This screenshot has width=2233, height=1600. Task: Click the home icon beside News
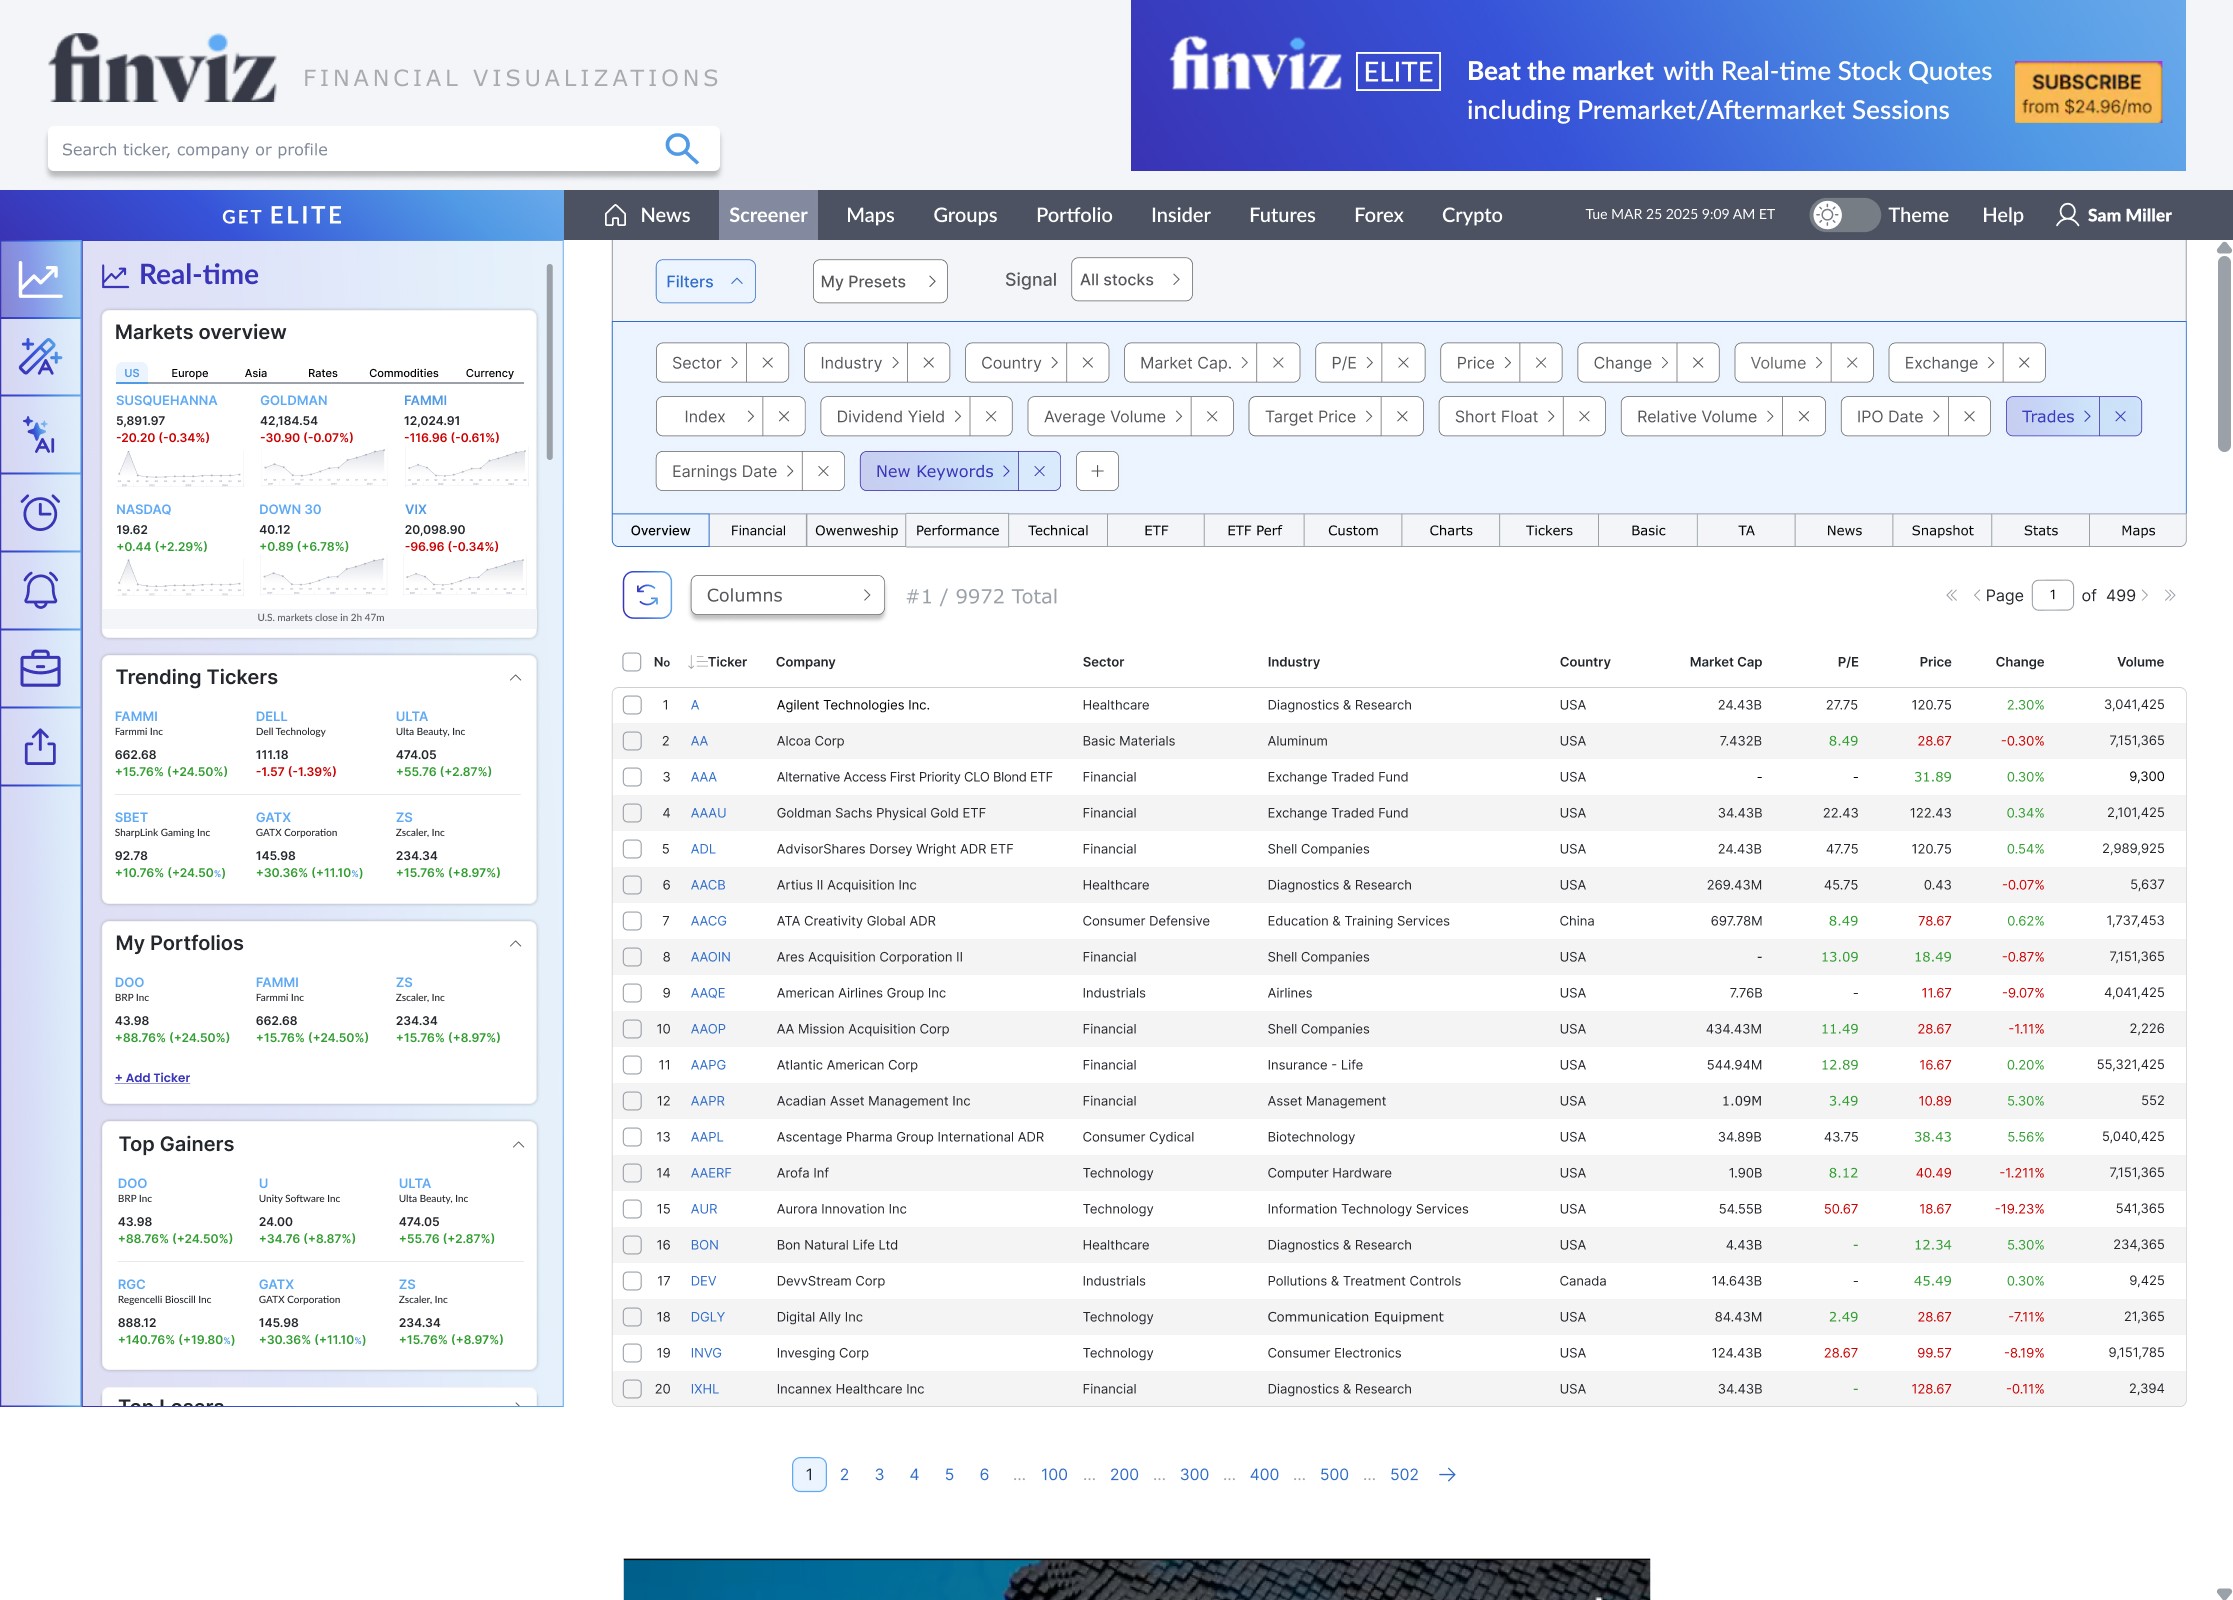(615, 215)
